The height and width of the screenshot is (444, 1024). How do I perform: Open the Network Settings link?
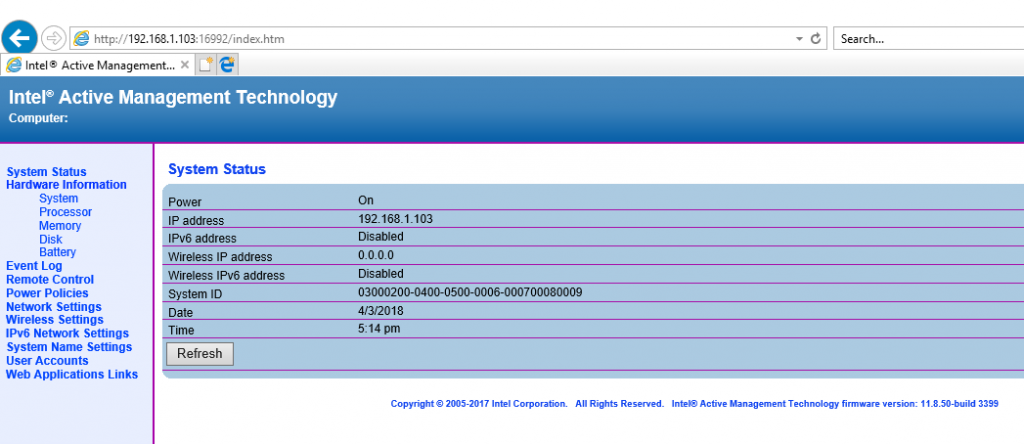point(54,307)
